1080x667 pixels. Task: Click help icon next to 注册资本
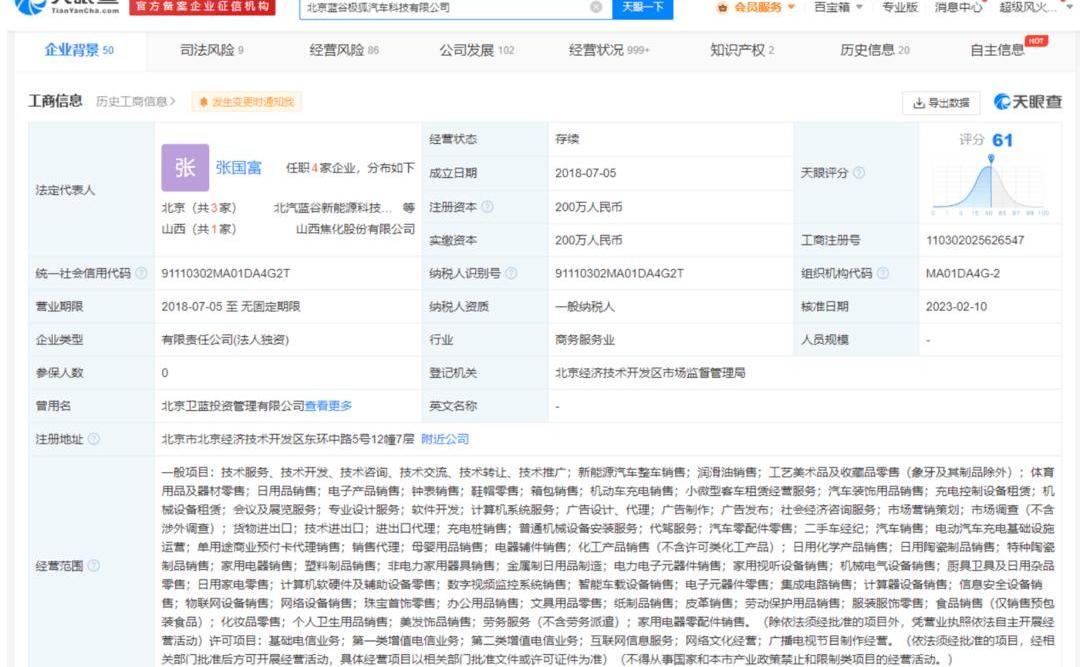click(487, 207)
